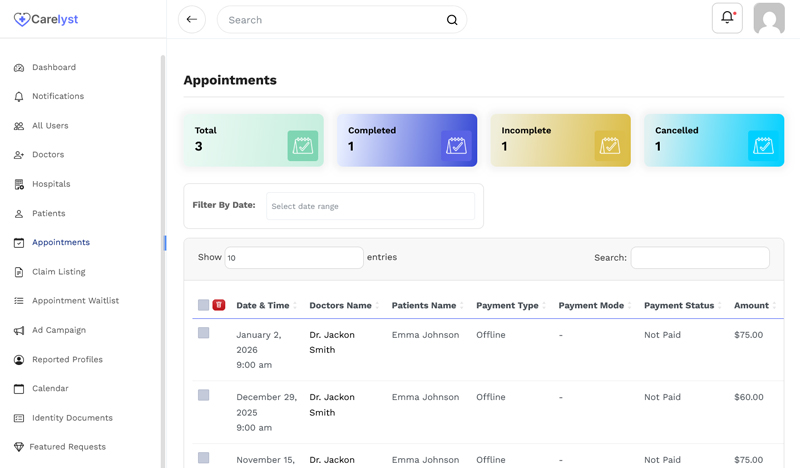Click the table Search input box
Screen dimensions: 800x468
pyautogui.click(x=700, y=258)
